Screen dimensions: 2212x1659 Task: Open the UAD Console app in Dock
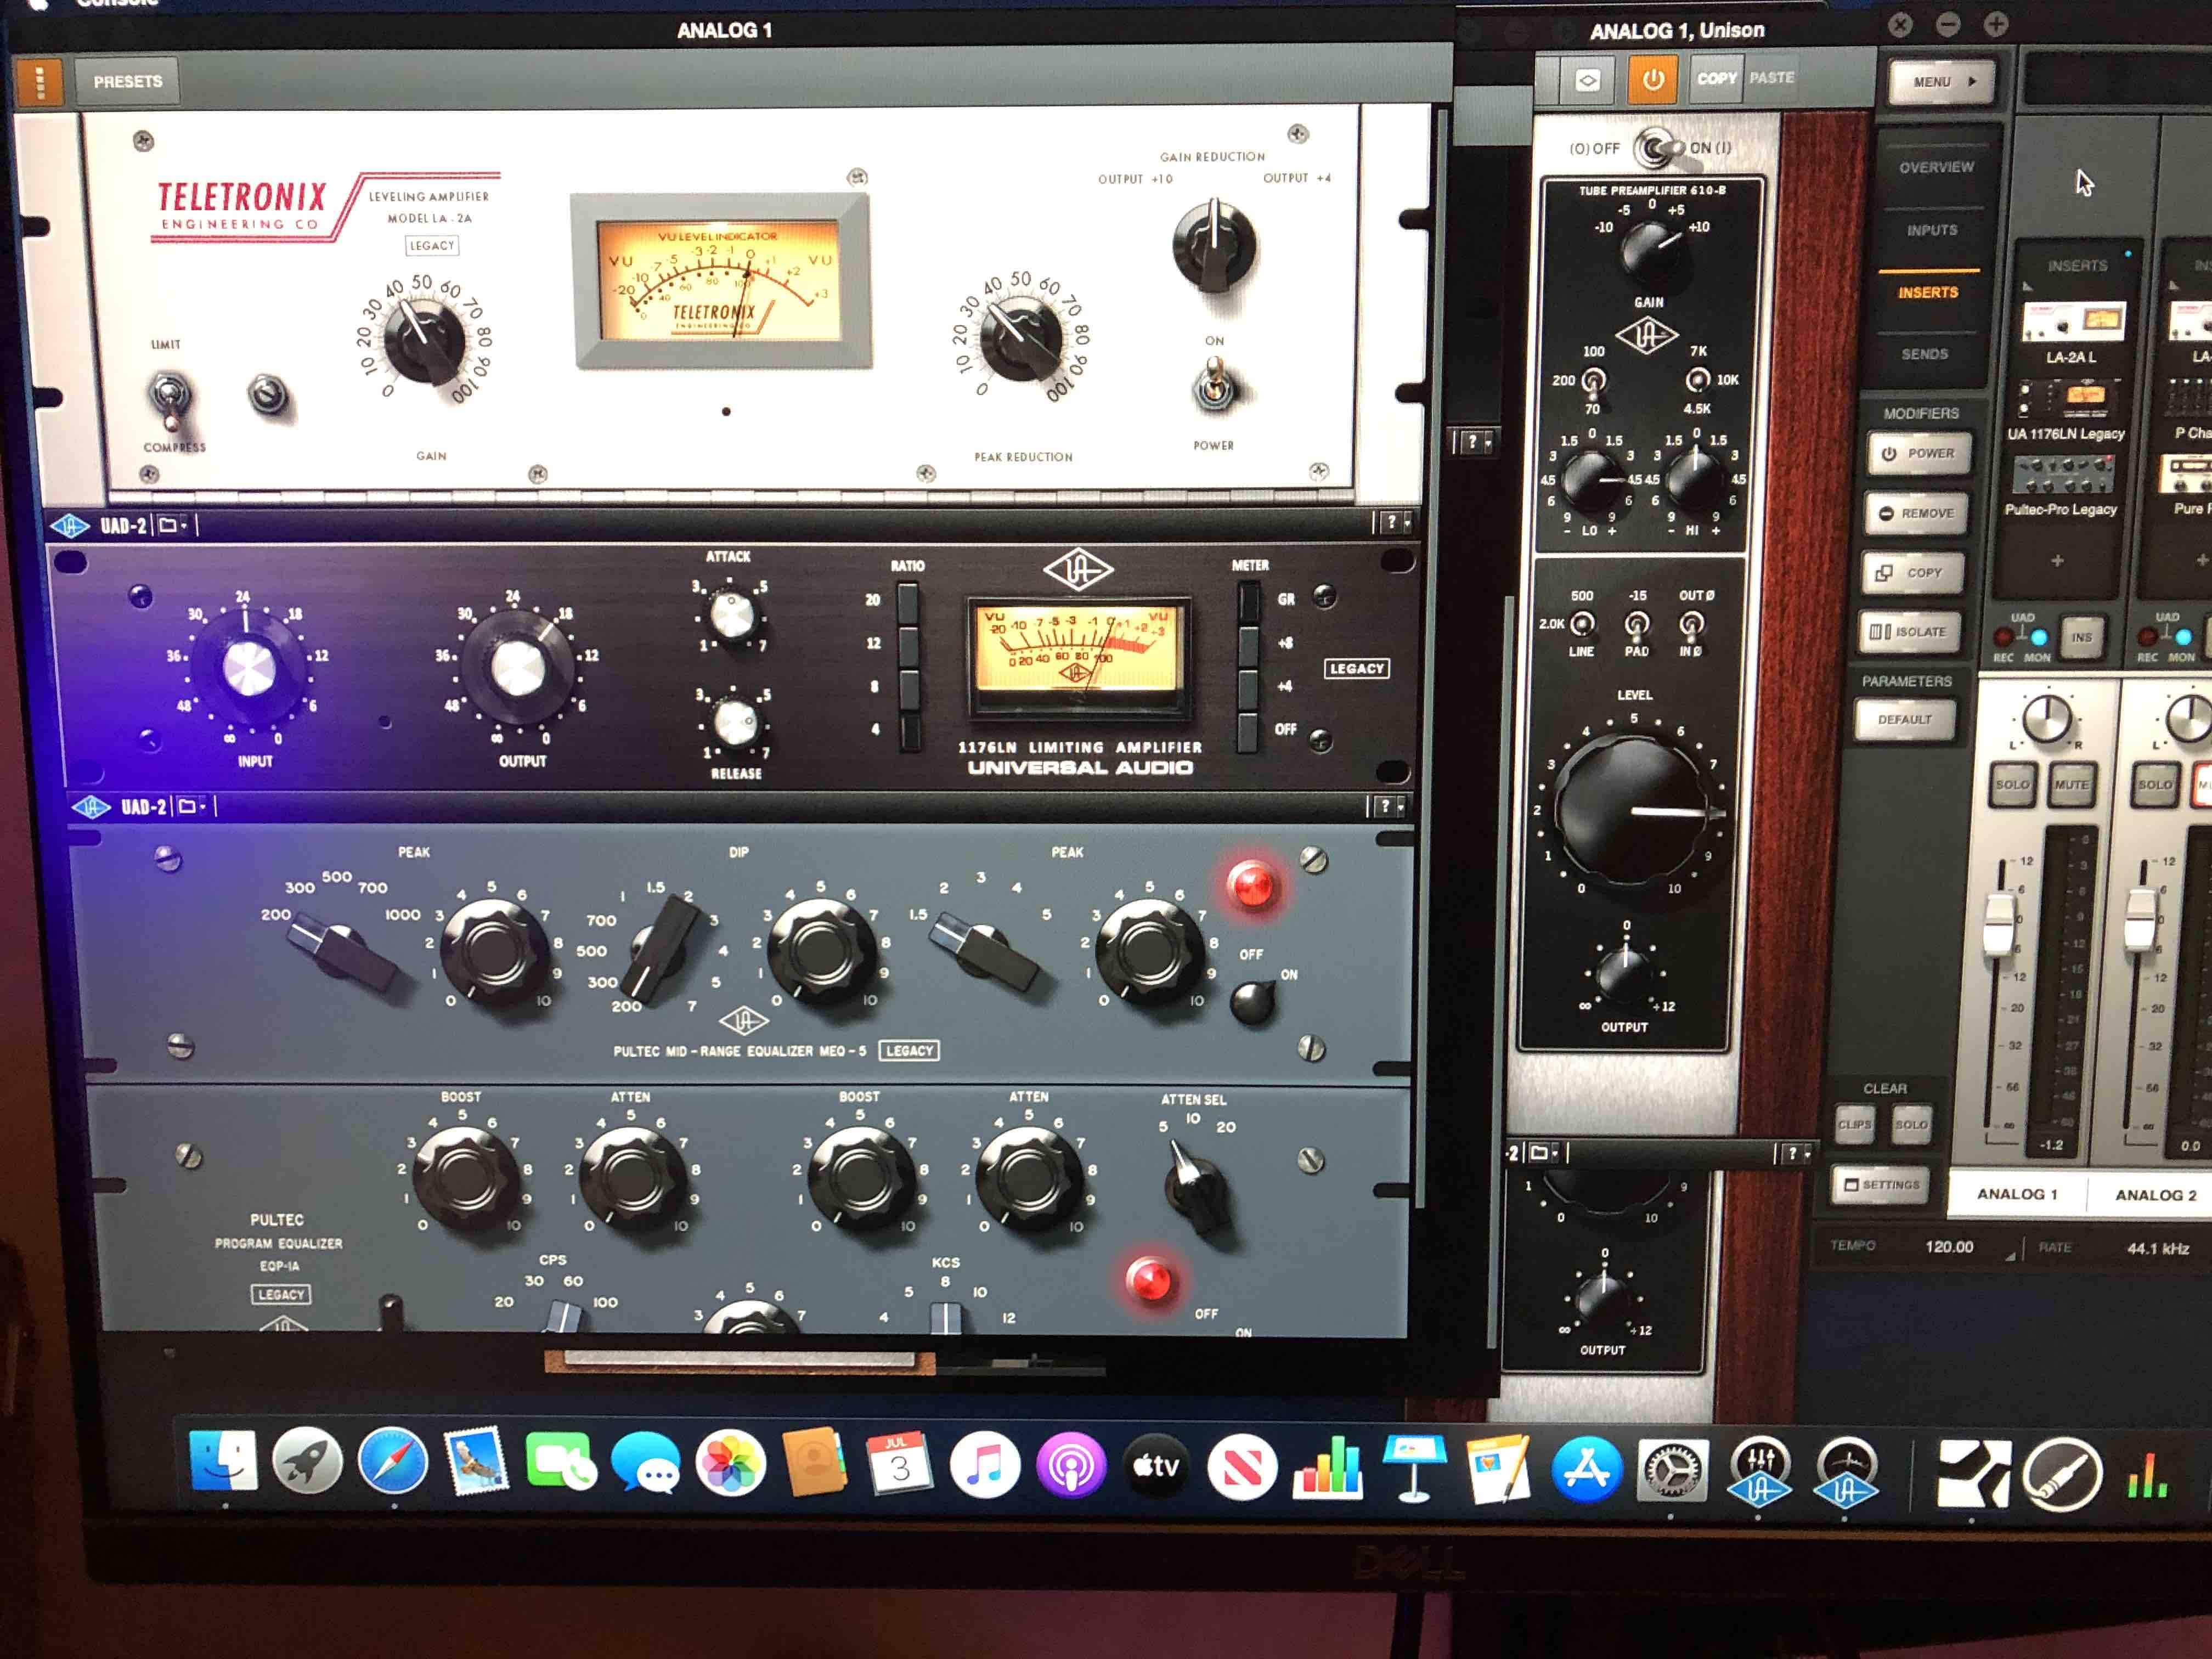[1759, 1472]
